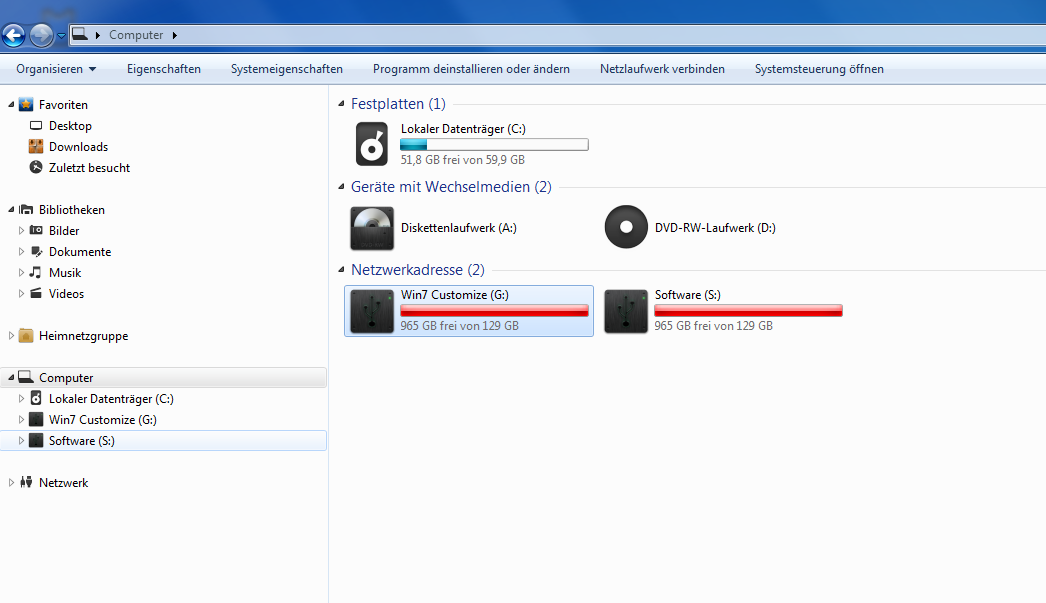Screen dimensions: 1046x603
Task: Click the computer icon in address bar
Action: click(x=79, y=34)
